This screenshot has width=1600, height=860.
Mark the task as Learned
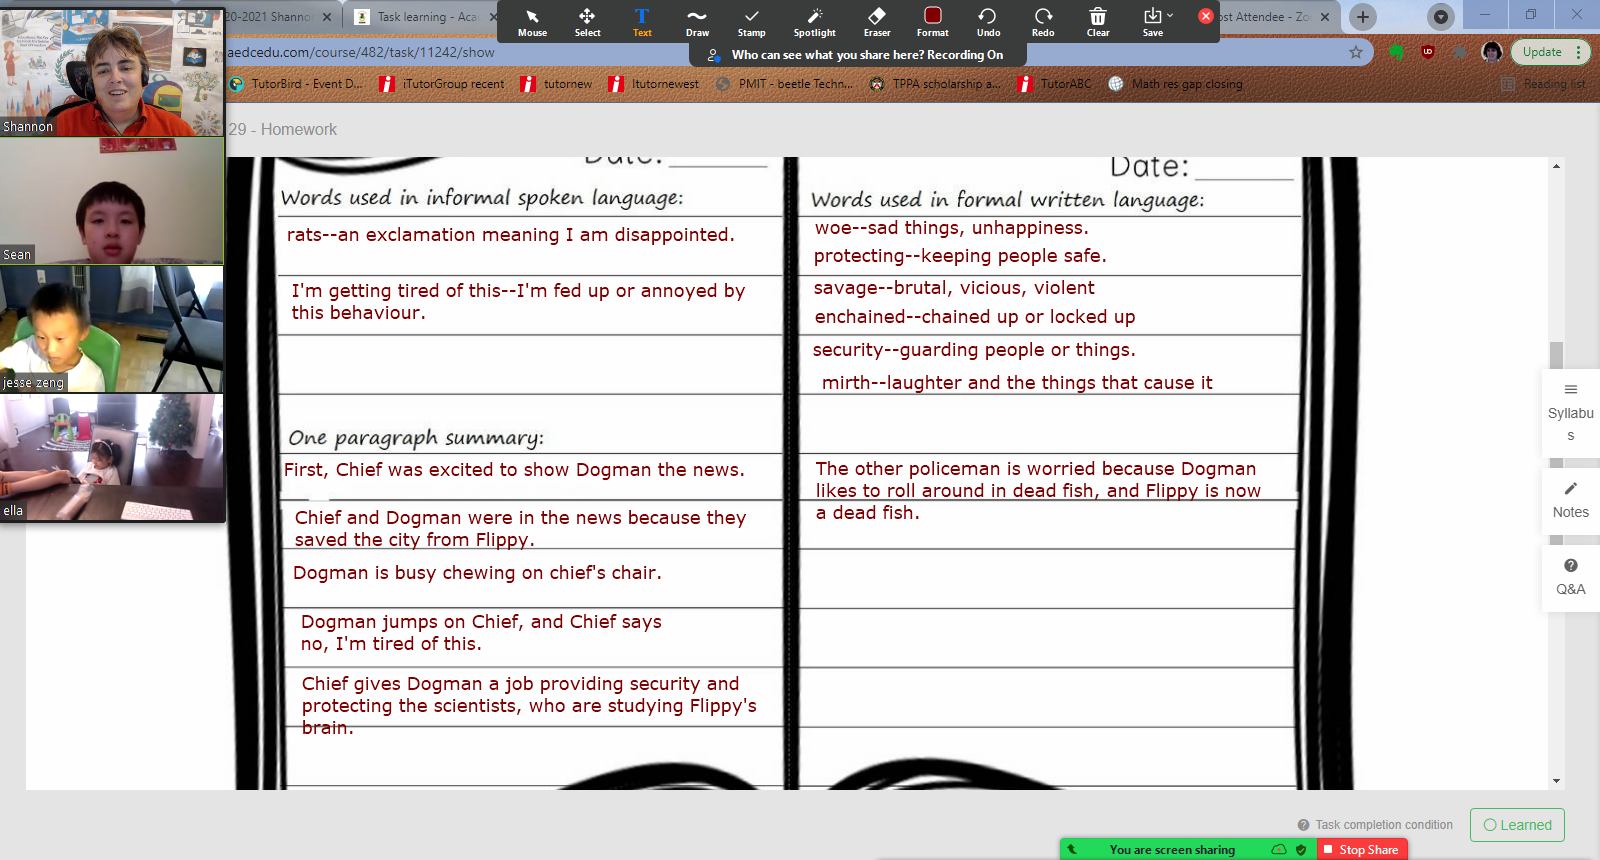point(1517,825)
